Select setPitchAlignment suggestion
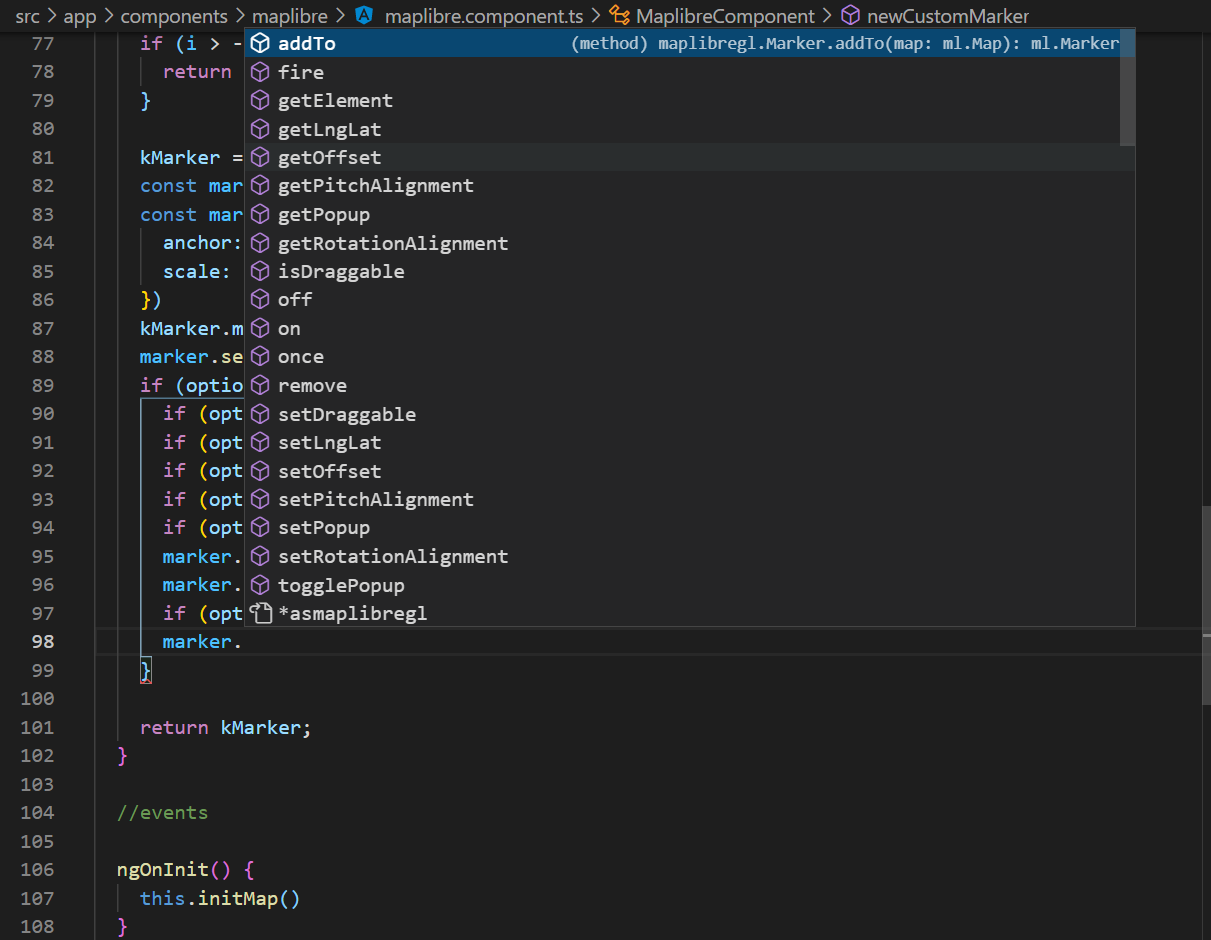 (690, 500)
